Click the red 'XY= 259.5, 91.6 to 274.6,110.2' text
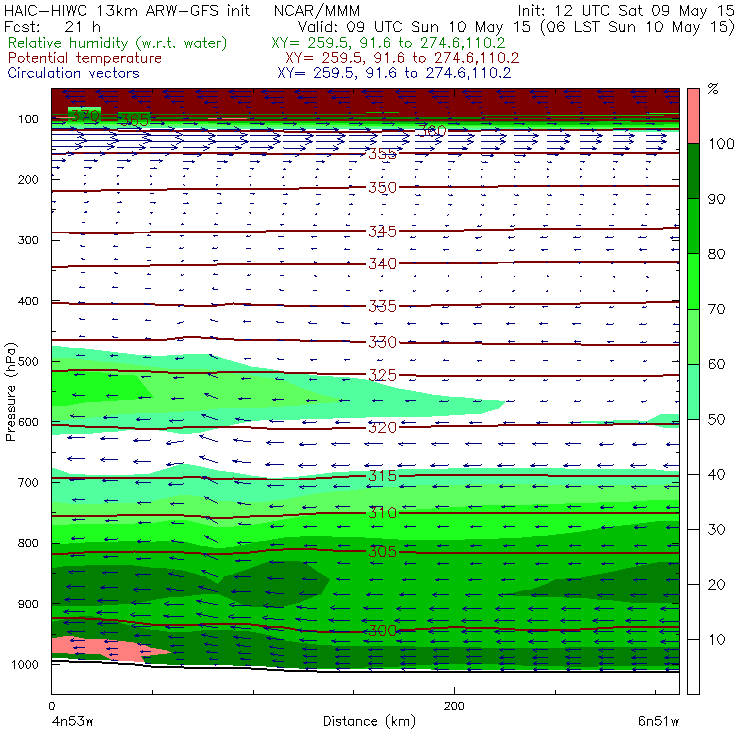The height and width of the screenshot is (740, 740). (x=402, y=58)
